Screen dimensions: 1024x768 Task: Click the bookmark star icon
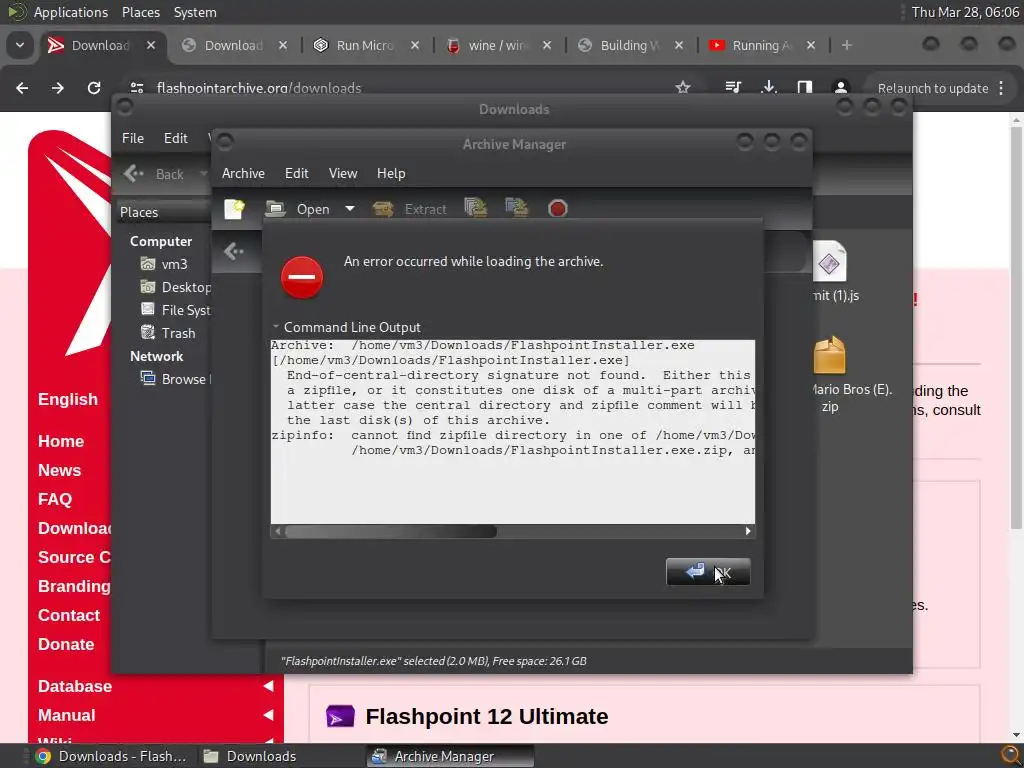click(x=683, y=88)
